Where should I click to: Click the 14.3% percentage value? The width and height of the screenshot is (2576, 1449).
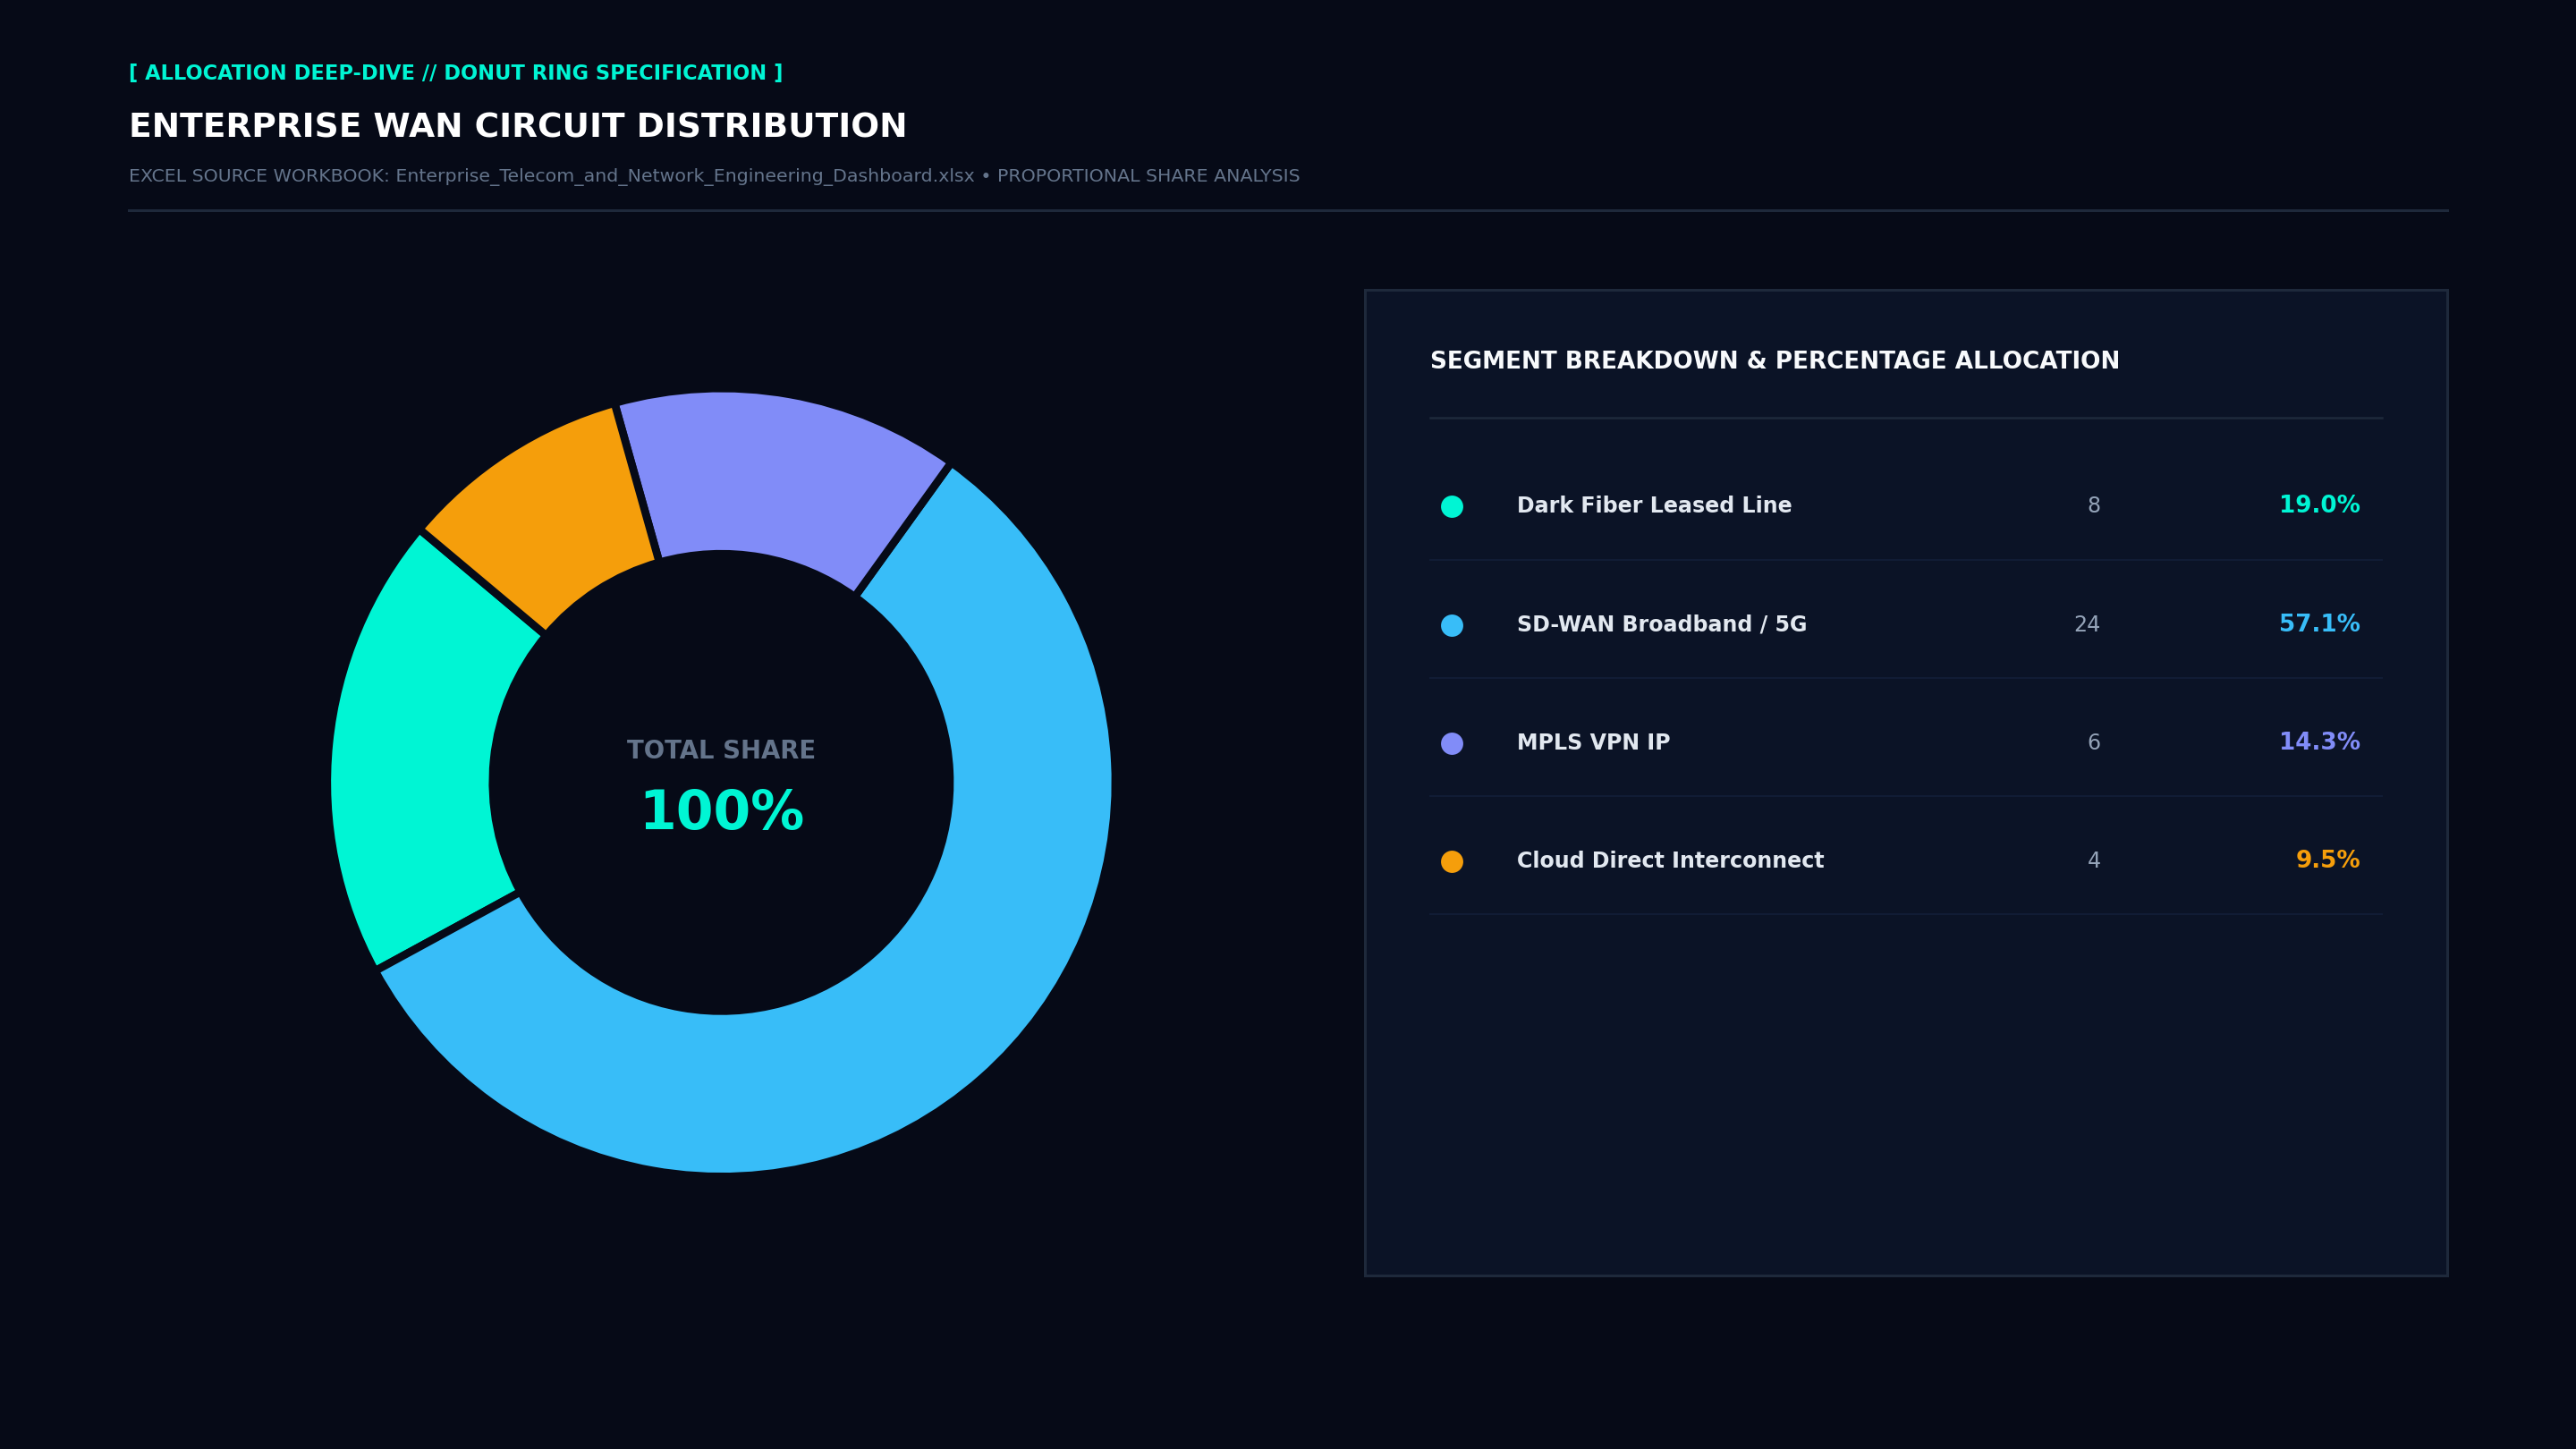pos(2319,742)
